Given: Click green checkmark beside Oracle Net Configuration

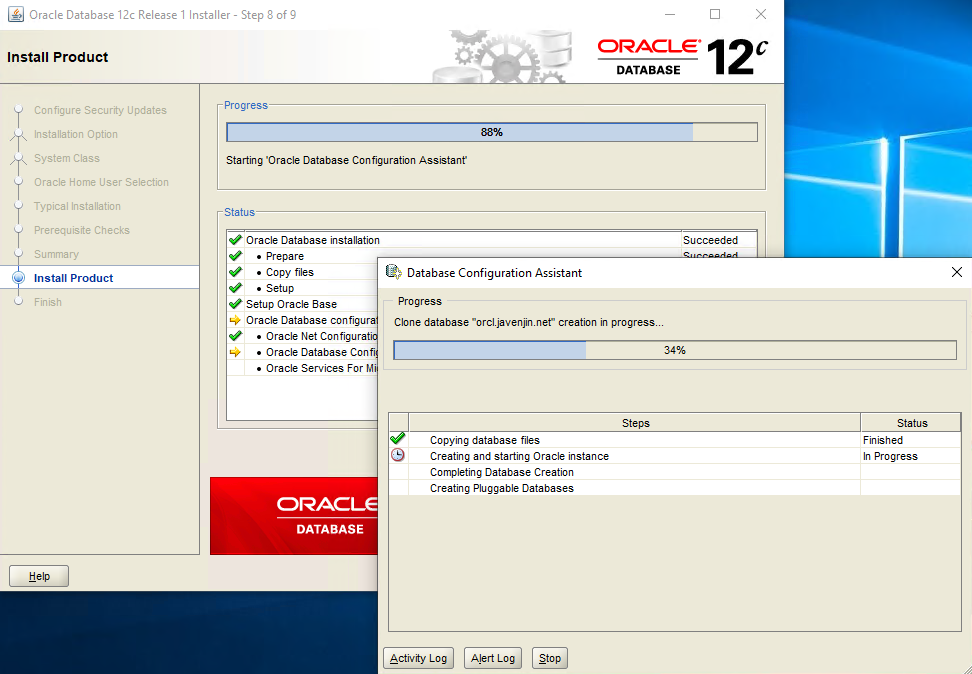Looking at the screenshot, I should coord(235,336).
